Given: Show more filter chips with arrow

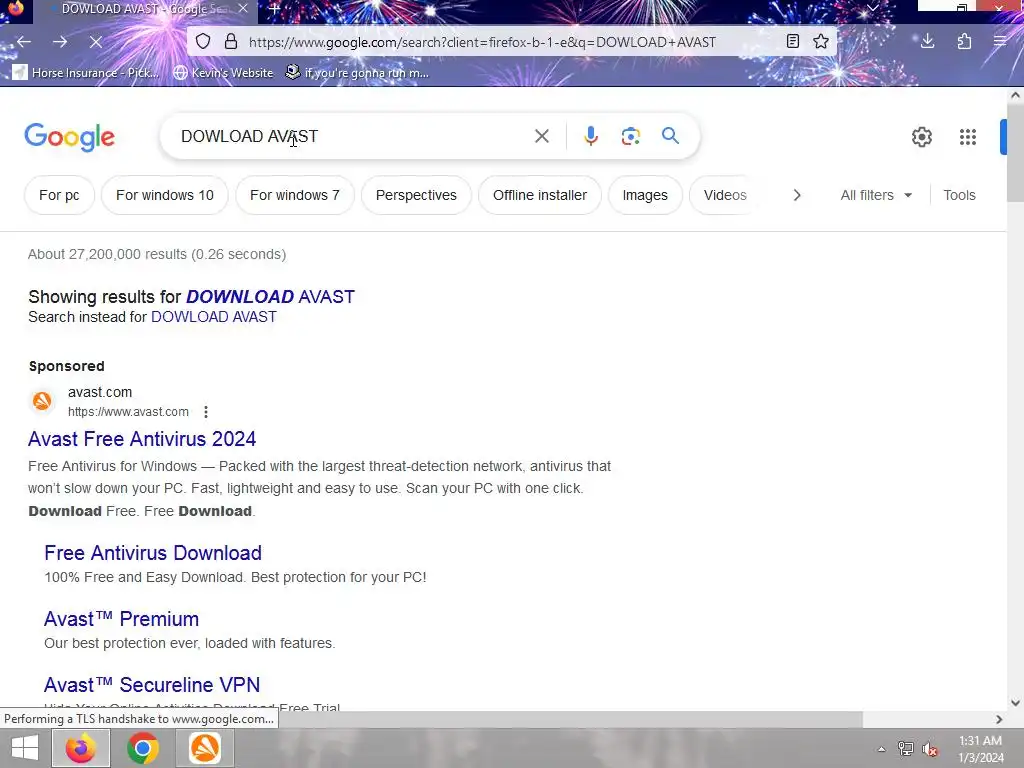Looking at the screenshot, I should point(797,195).
